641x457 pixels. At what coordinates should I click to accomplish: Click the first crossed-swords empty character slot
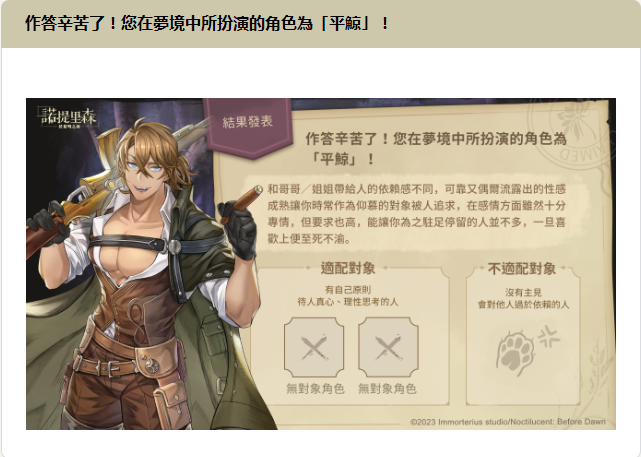point(314,347)
